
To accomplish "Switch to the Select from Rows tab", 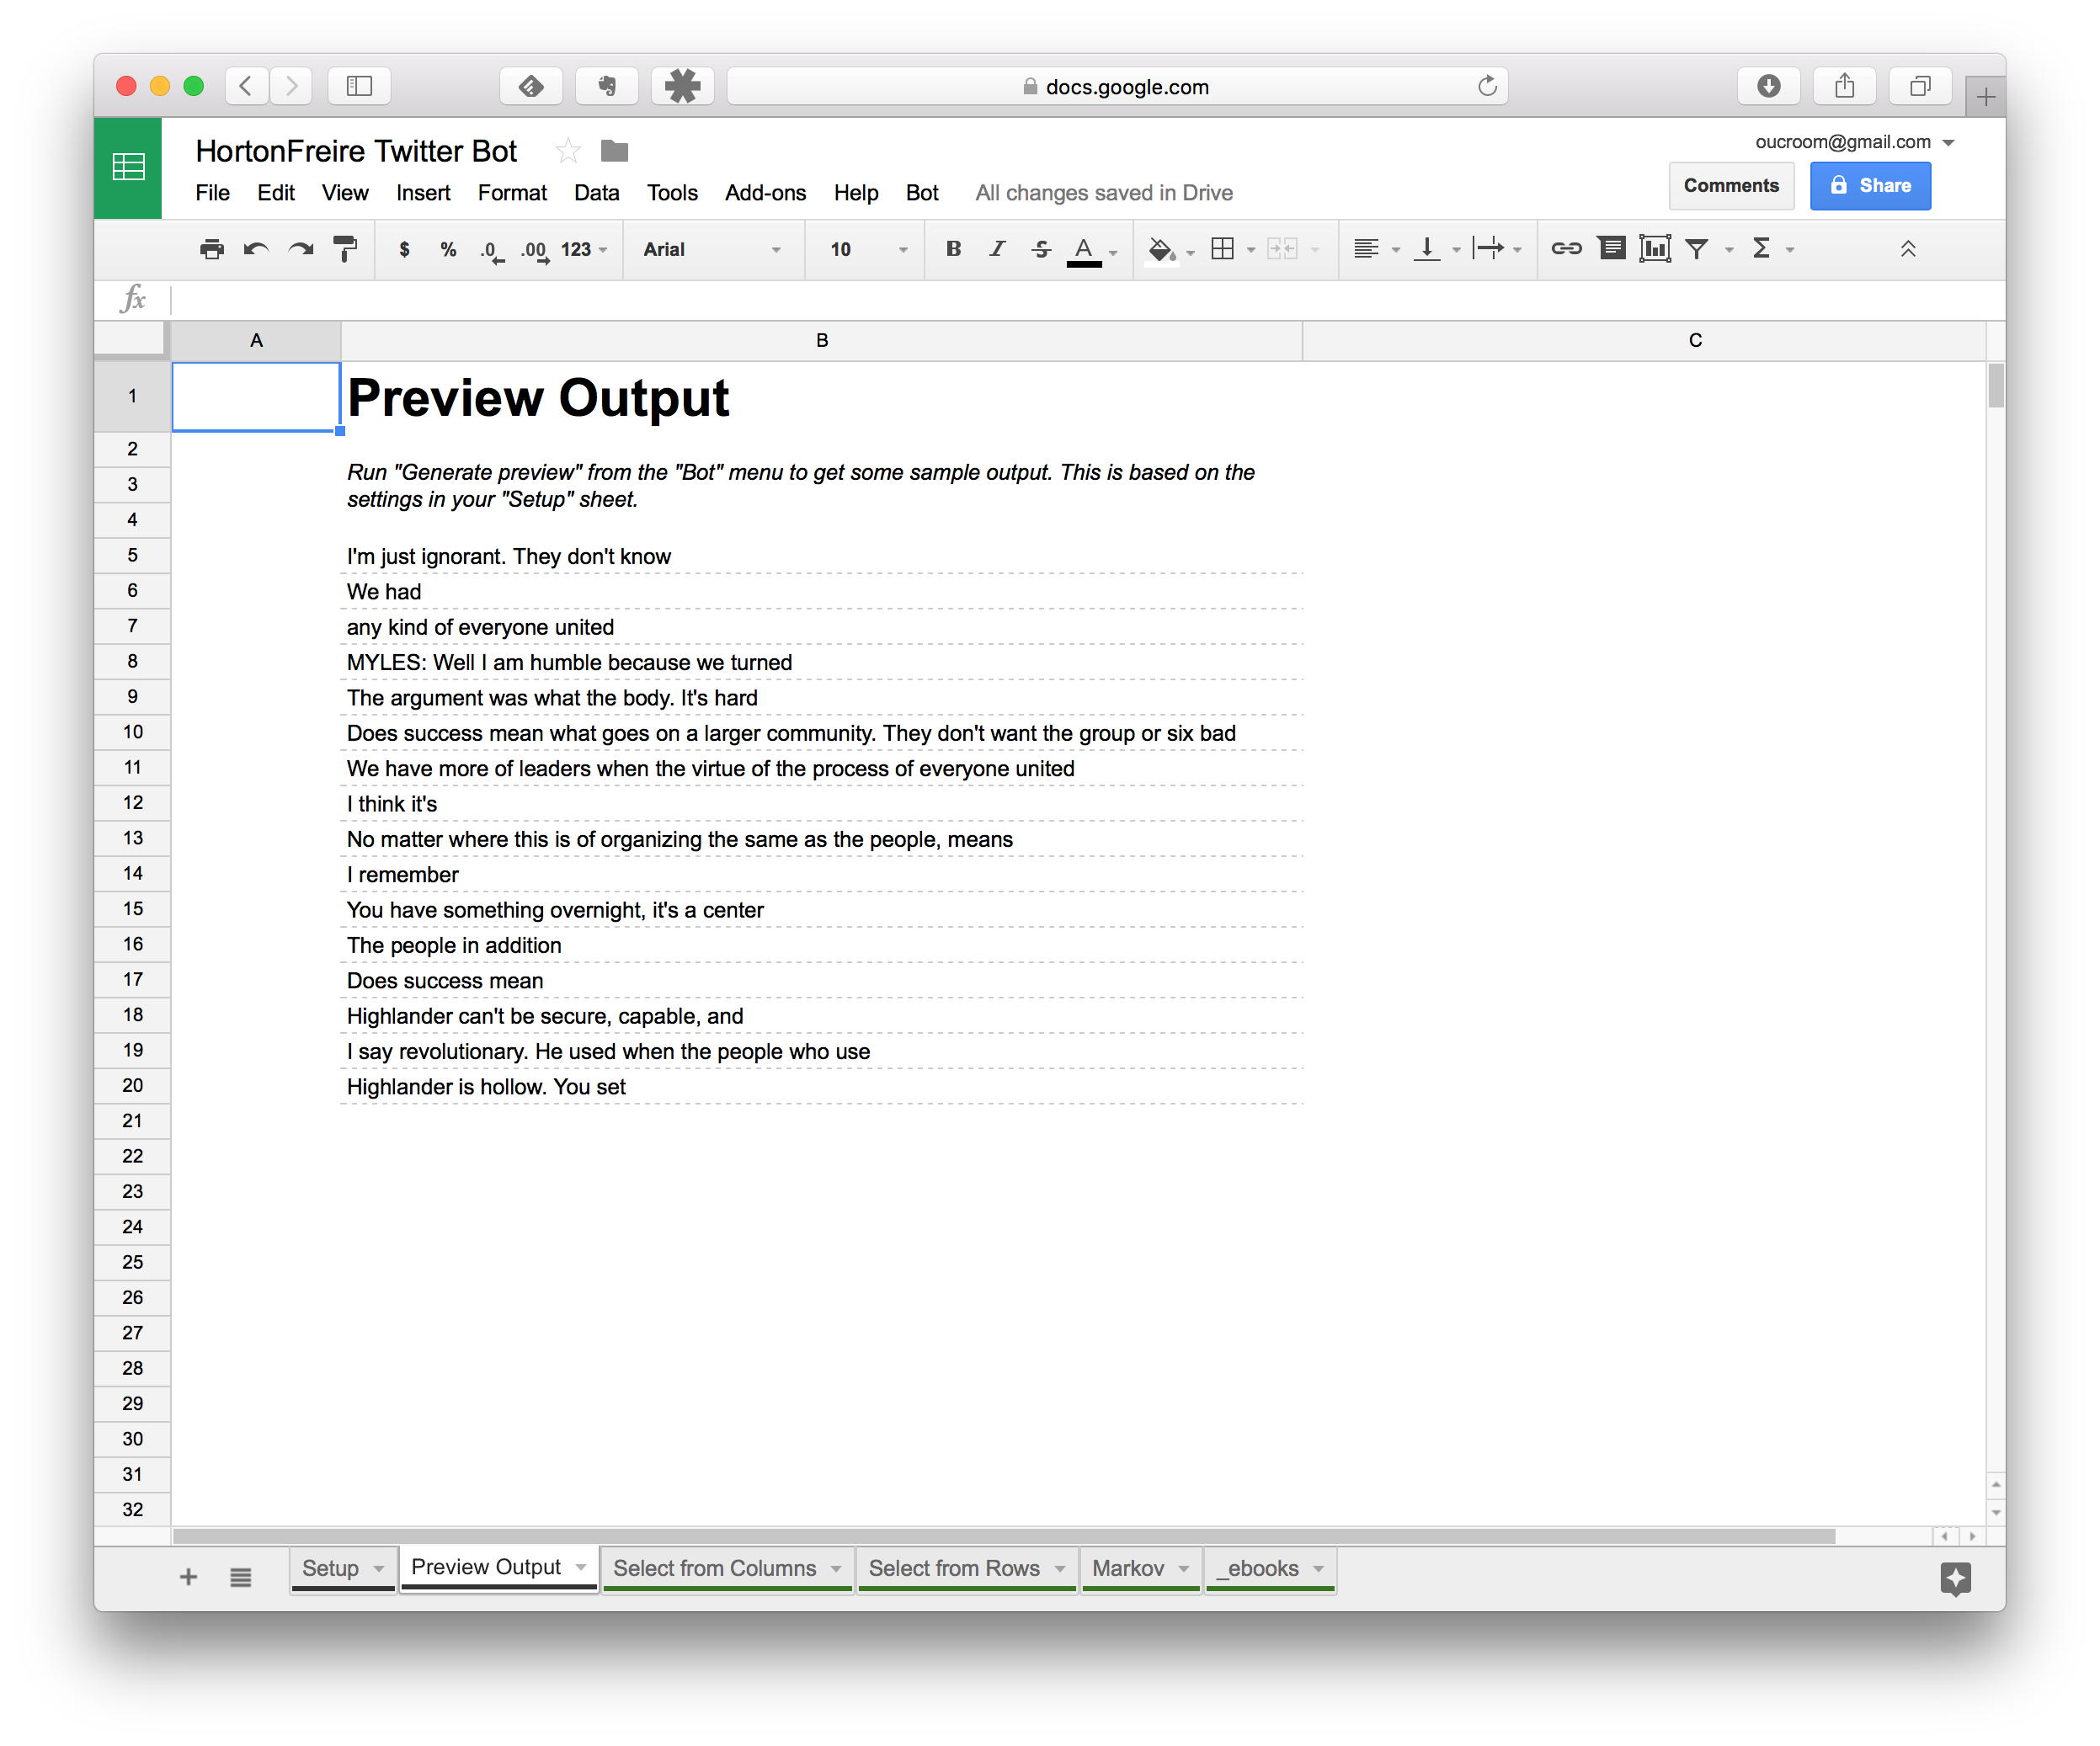I will tap(954, 1569).
